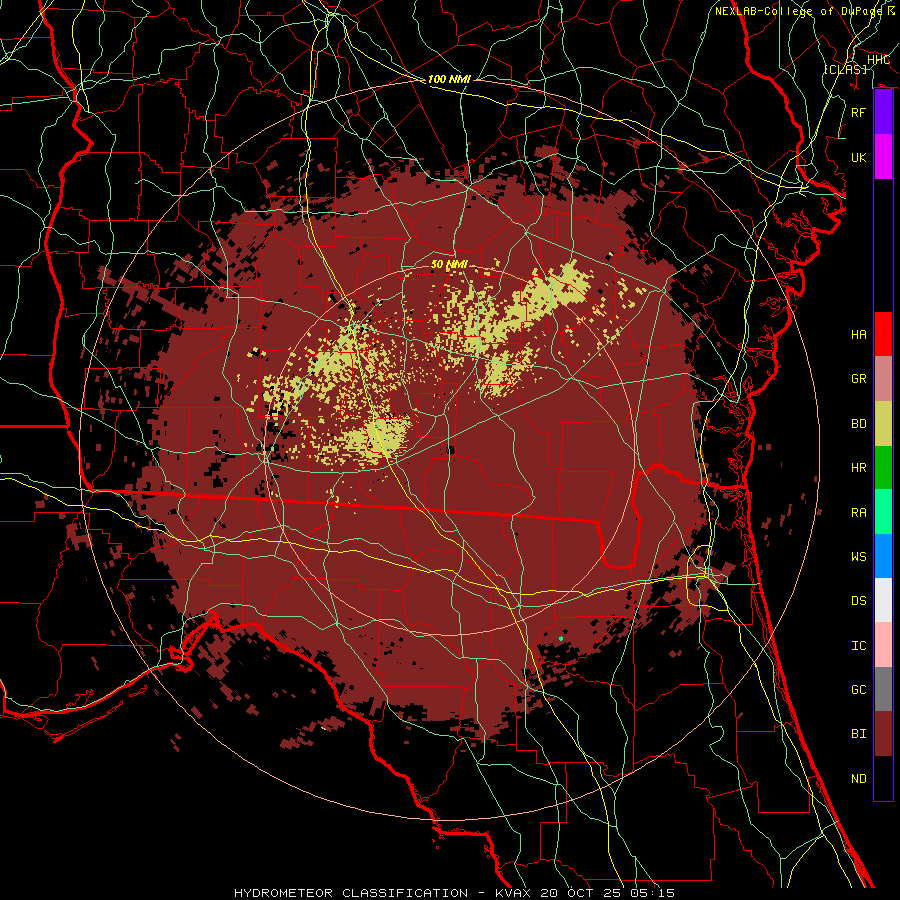
Task: Select the GR pink legend swatch
Action: [x=883, y=378]
